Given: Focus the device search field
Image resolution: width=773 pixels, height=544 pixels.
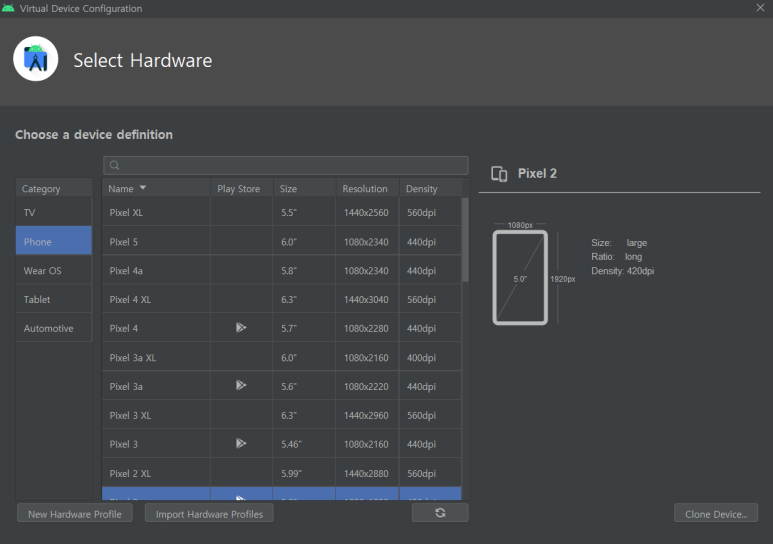Looking at the screenshot, I should (x=286, y=165).
